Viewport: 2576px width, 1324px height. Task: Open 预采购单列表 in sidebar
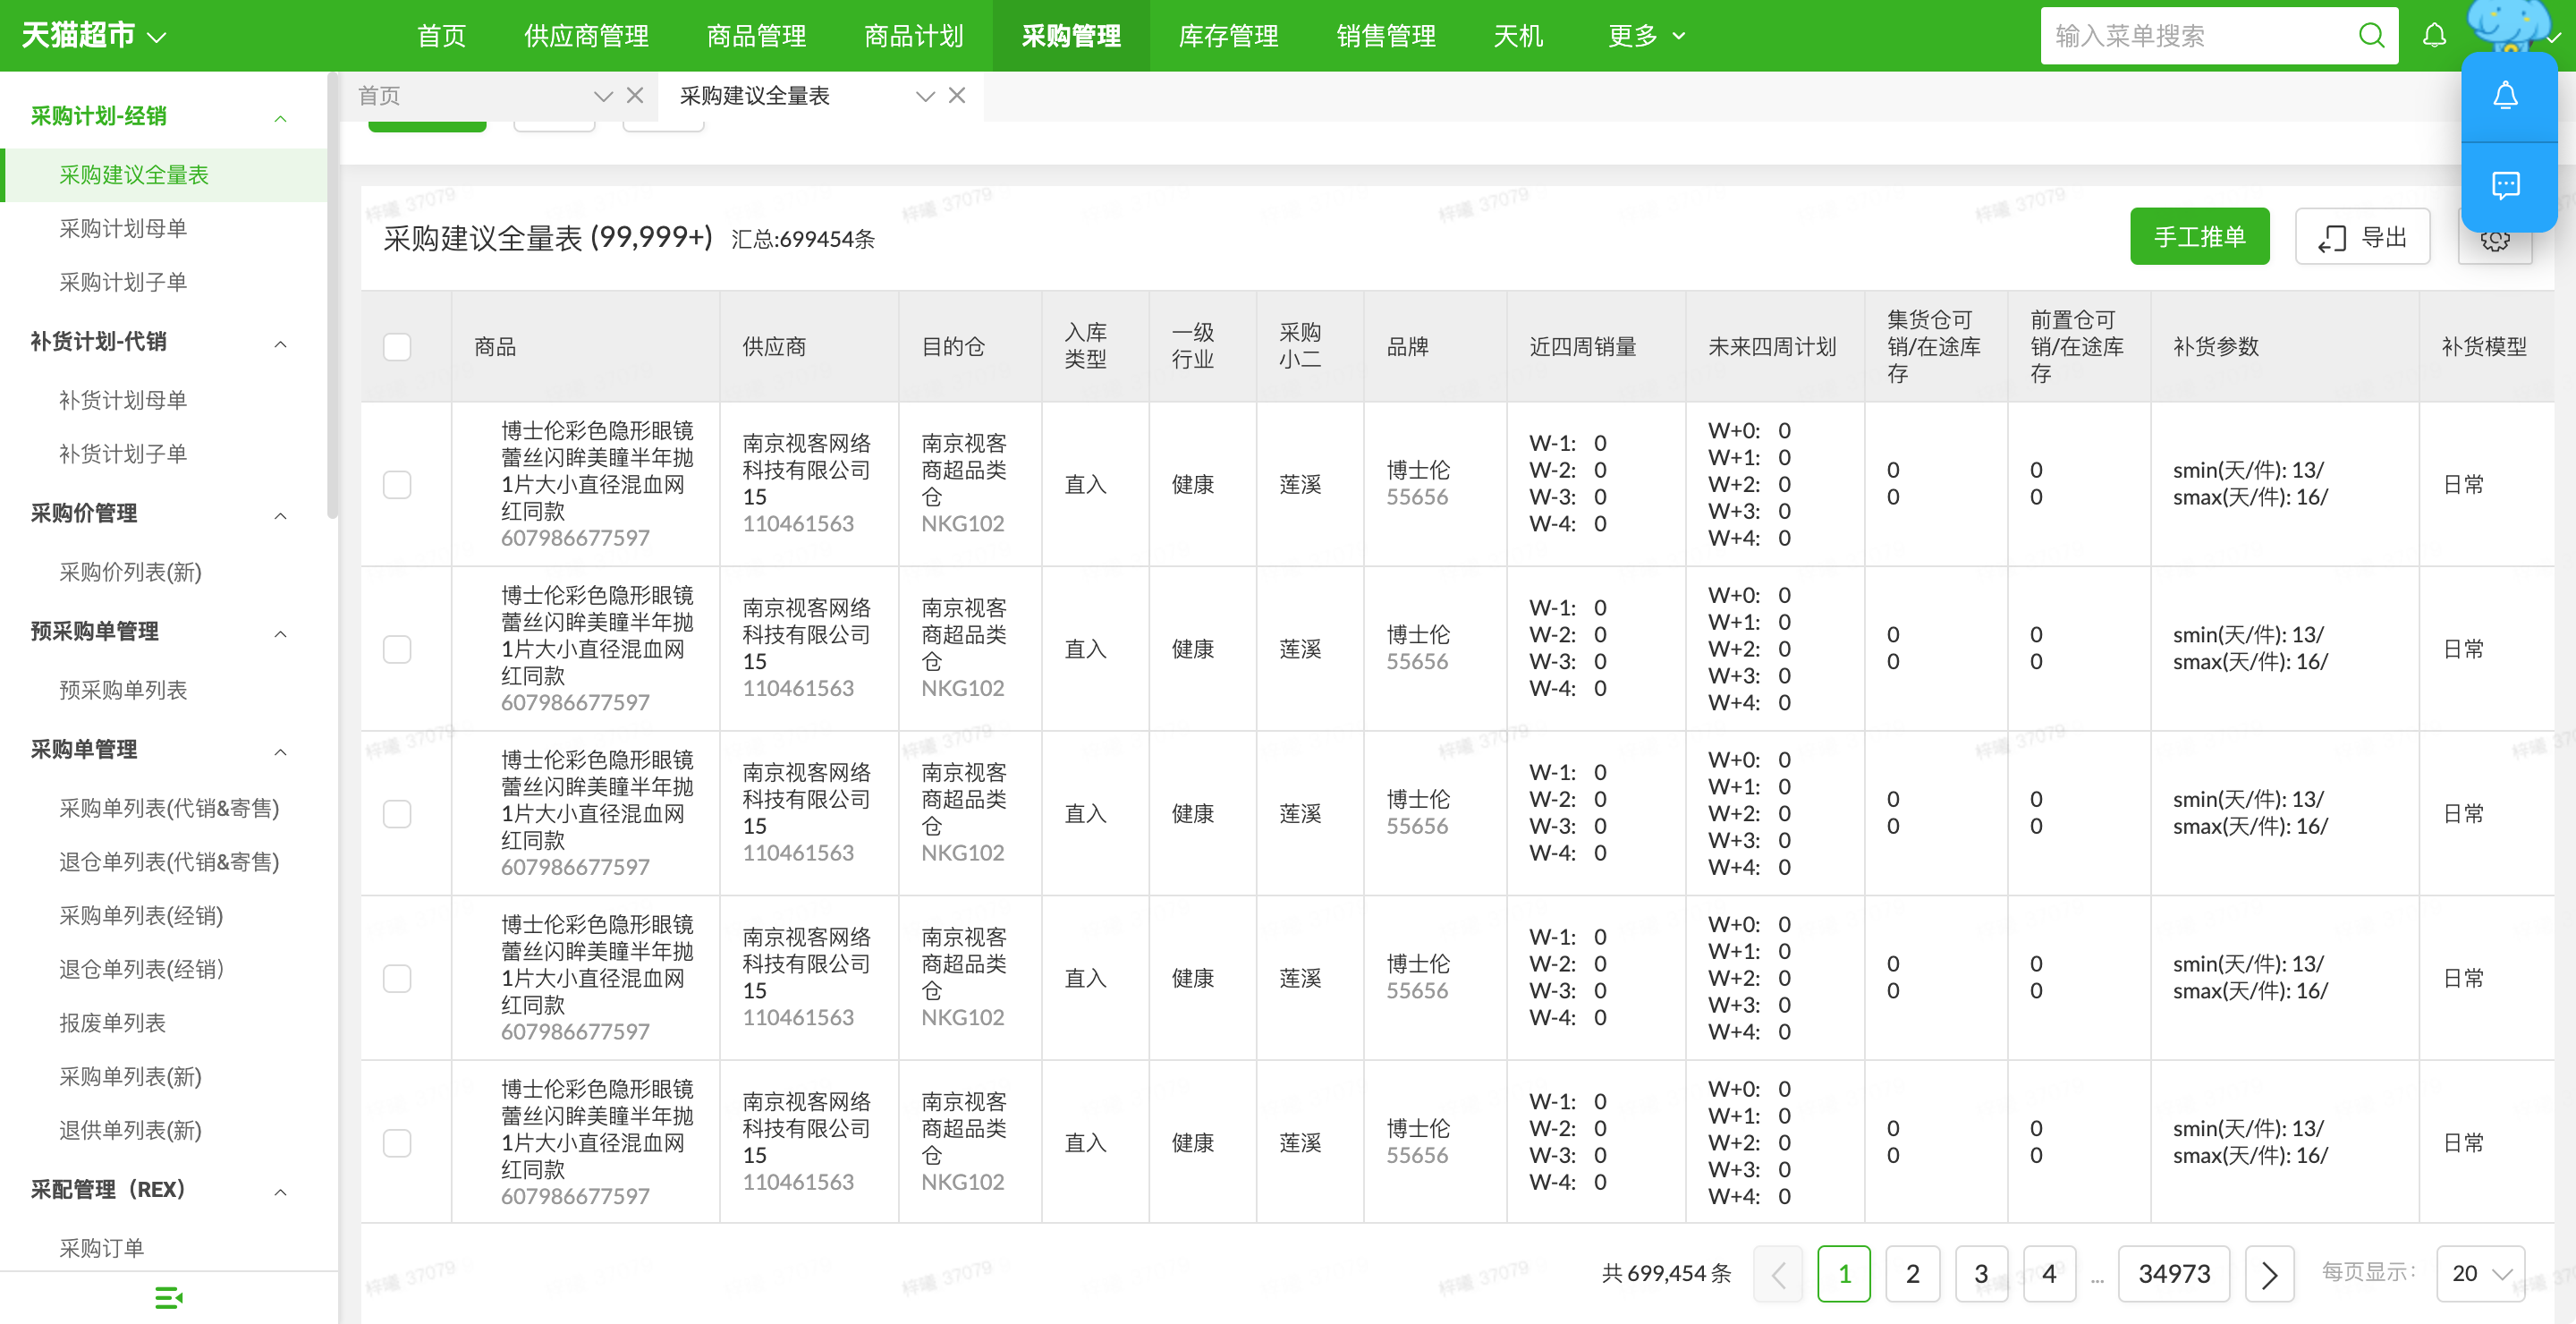tap(123, 691)
